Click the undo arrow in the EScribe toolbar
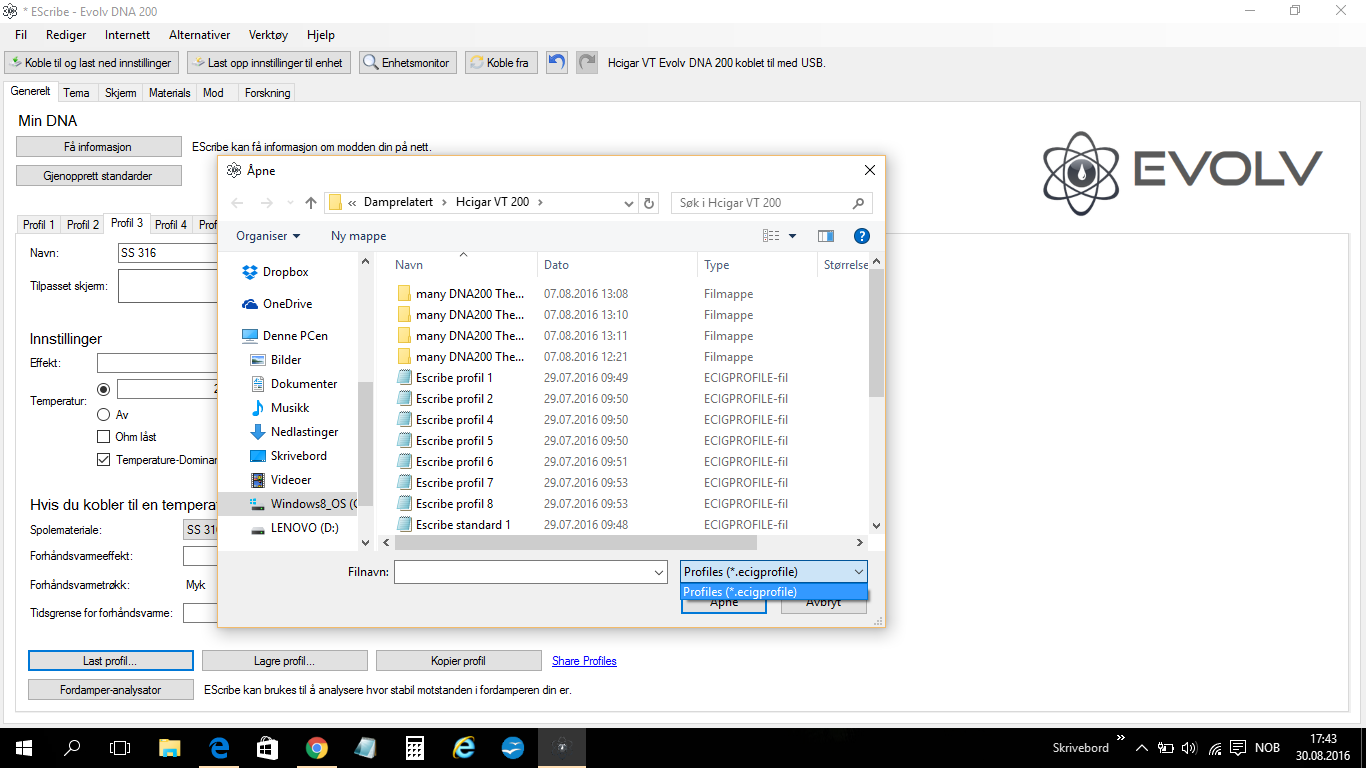 (x=557, y=62)
